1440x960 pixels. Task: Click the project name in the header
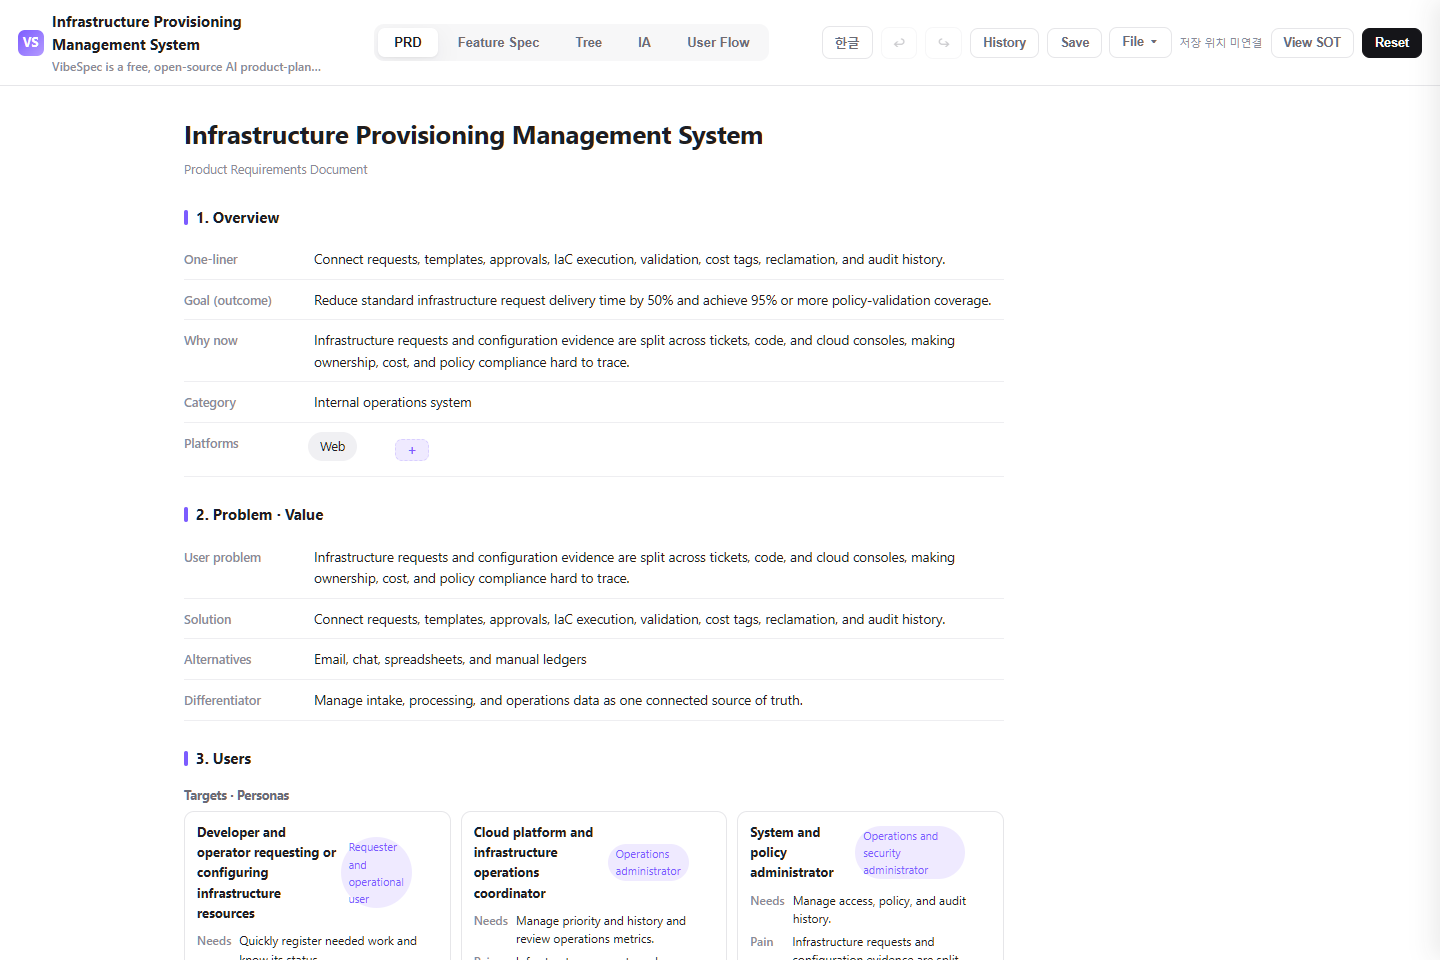tap(146, 33)
